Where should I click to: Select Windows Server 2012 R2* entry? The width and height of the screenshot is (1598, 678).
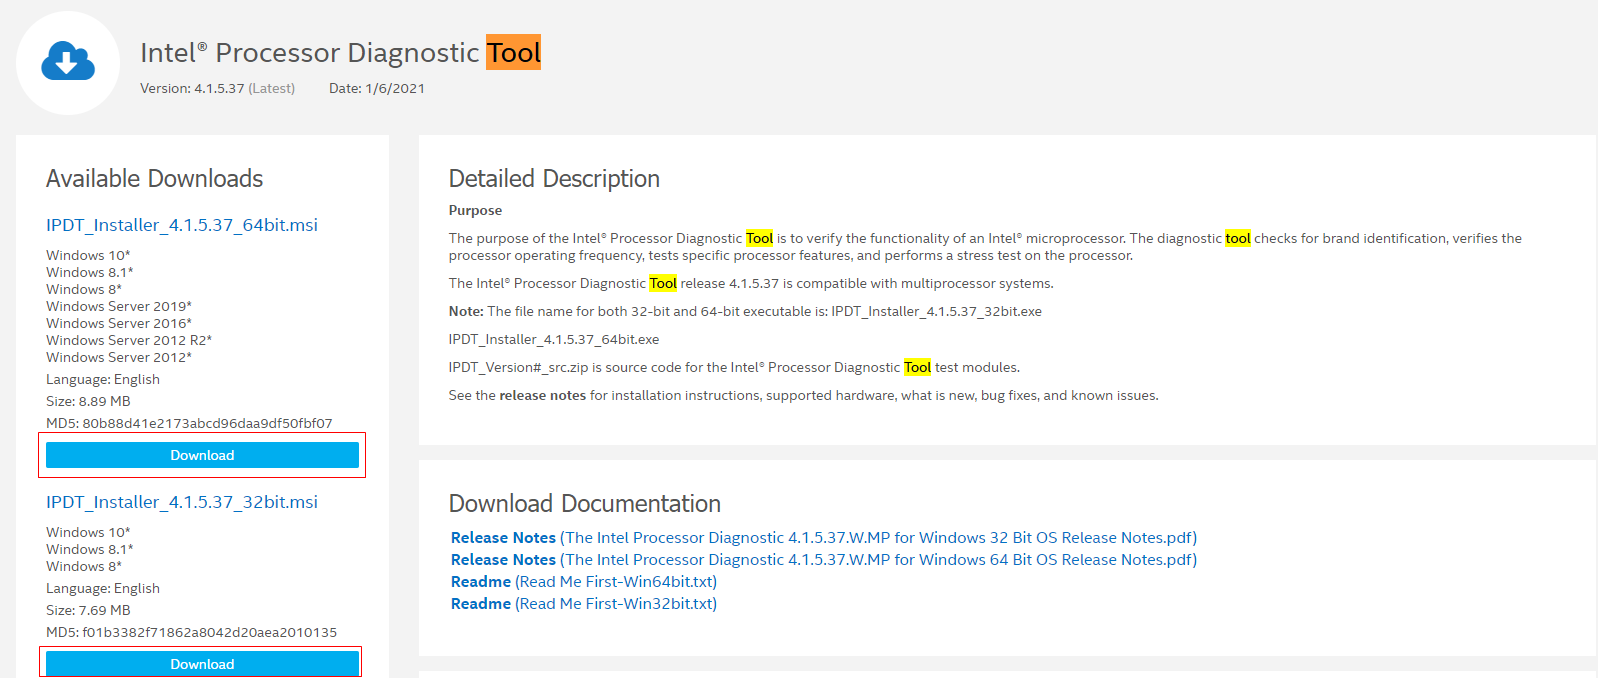[129, 341]
